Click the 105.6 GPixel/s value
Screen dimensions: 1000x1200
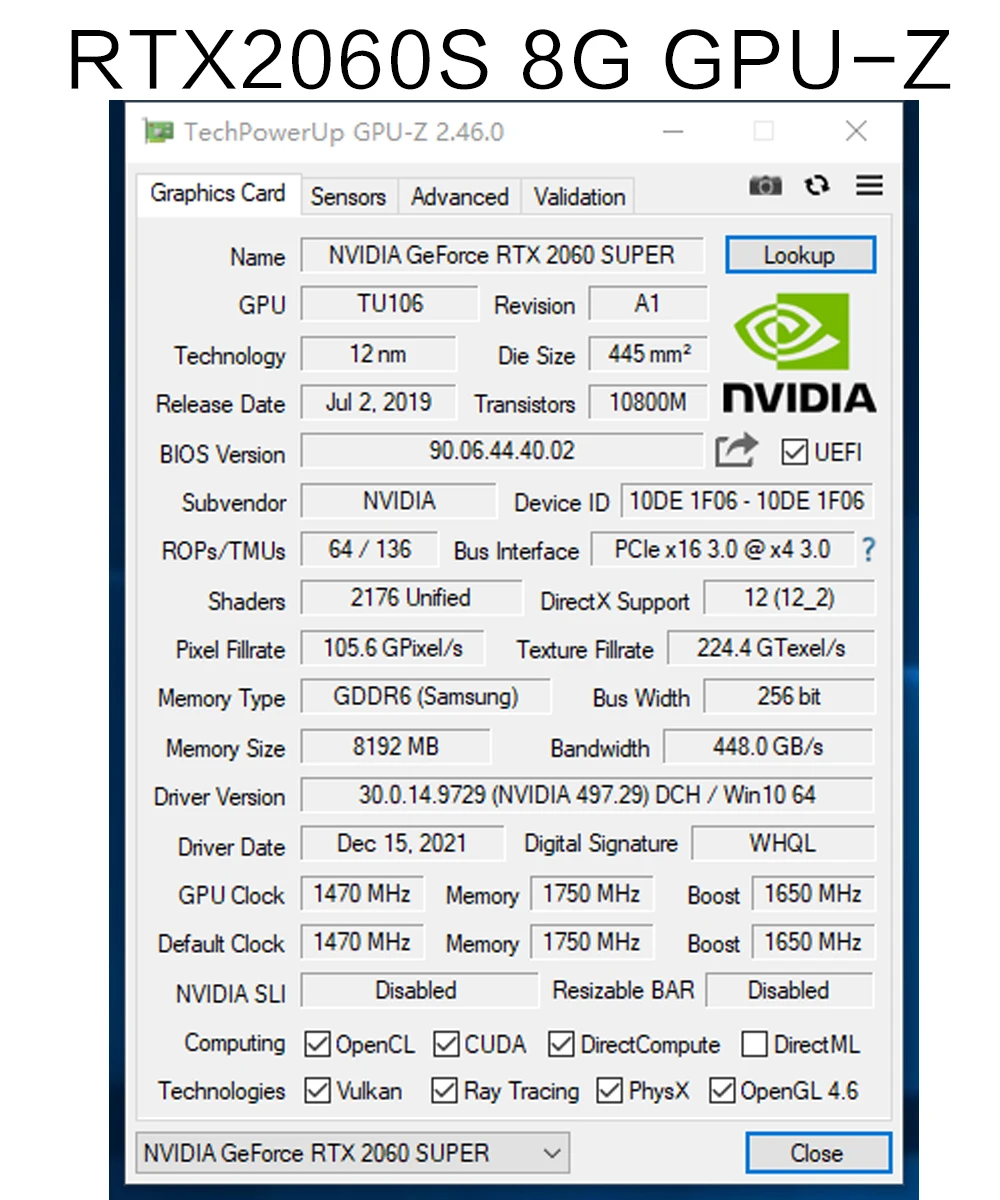click(x=392, y=648)
